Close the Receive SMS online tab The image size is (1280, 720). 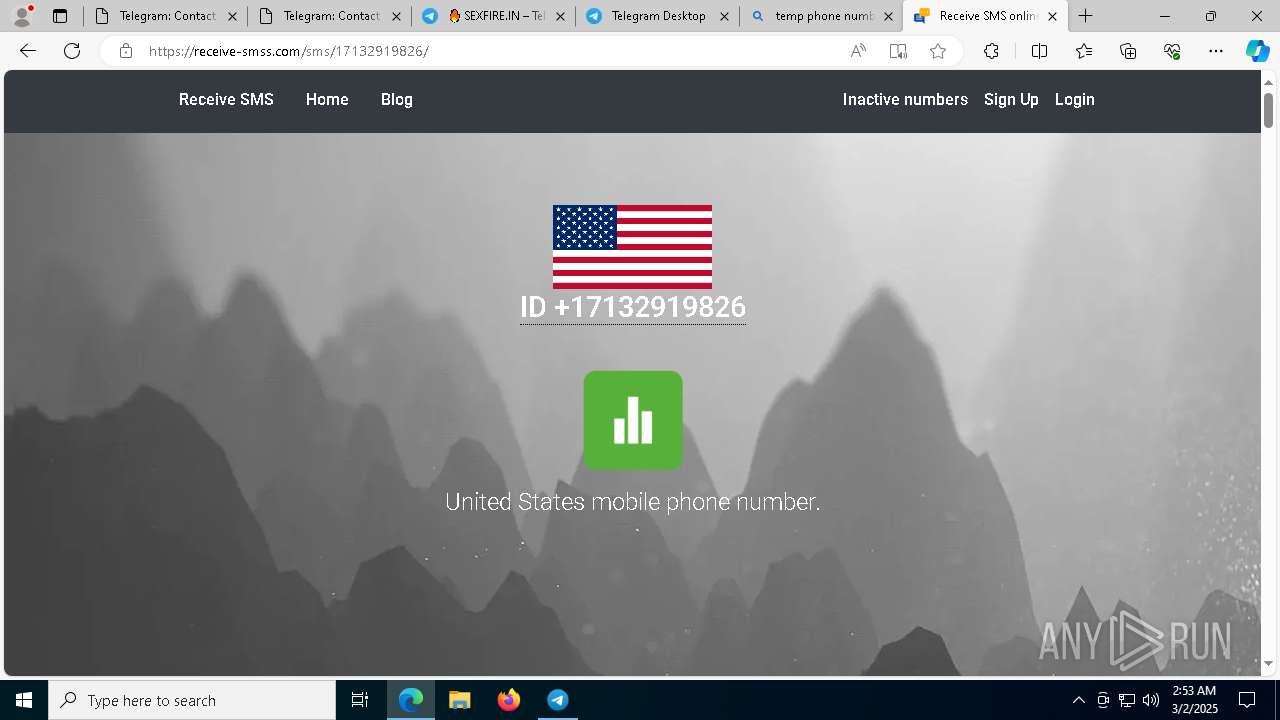(1052, 16)
